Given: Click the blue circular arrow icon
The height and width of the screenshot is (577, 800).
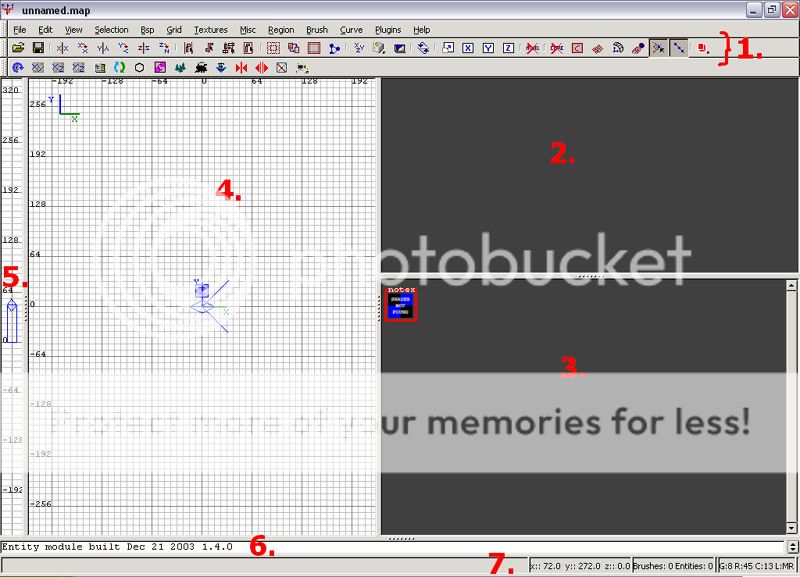Looking at the screenshot, I should coord(17,68).
